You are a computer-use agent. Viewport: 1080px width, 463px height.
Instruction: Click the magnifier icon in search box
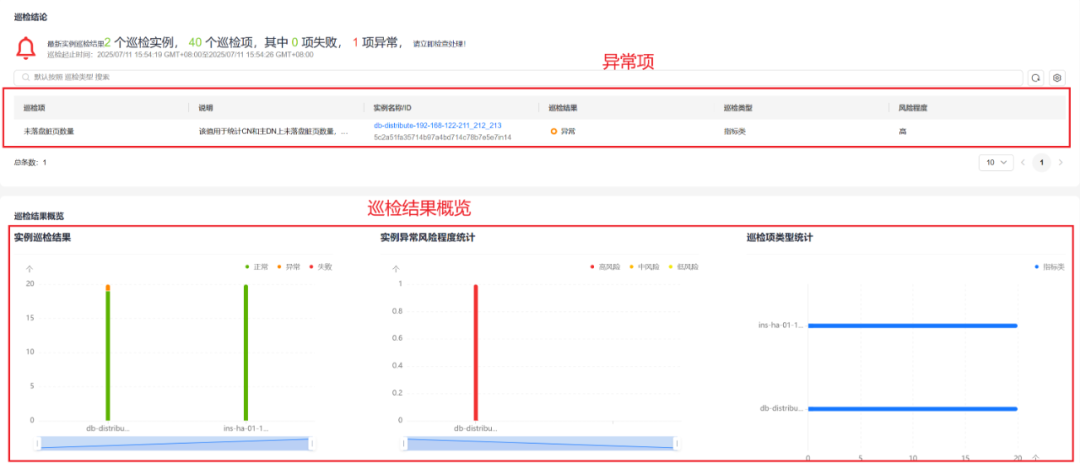[x=25, y=78]
